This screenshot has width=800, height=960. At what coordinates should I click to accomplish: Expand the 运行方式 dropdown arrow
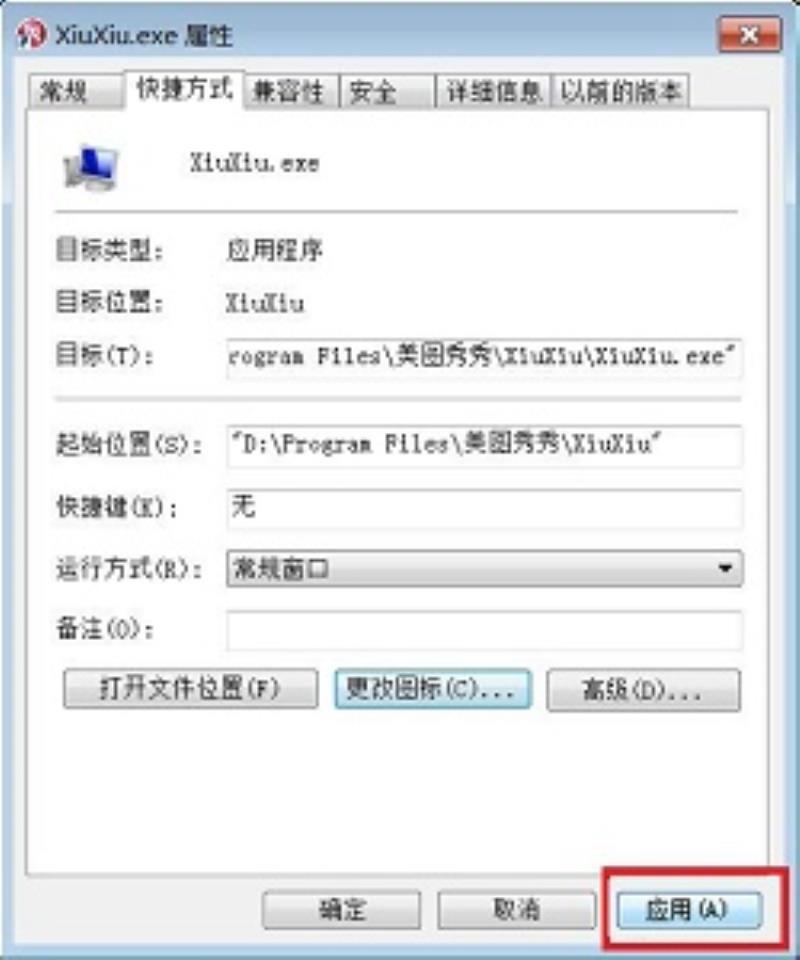(x=725, y=569)
